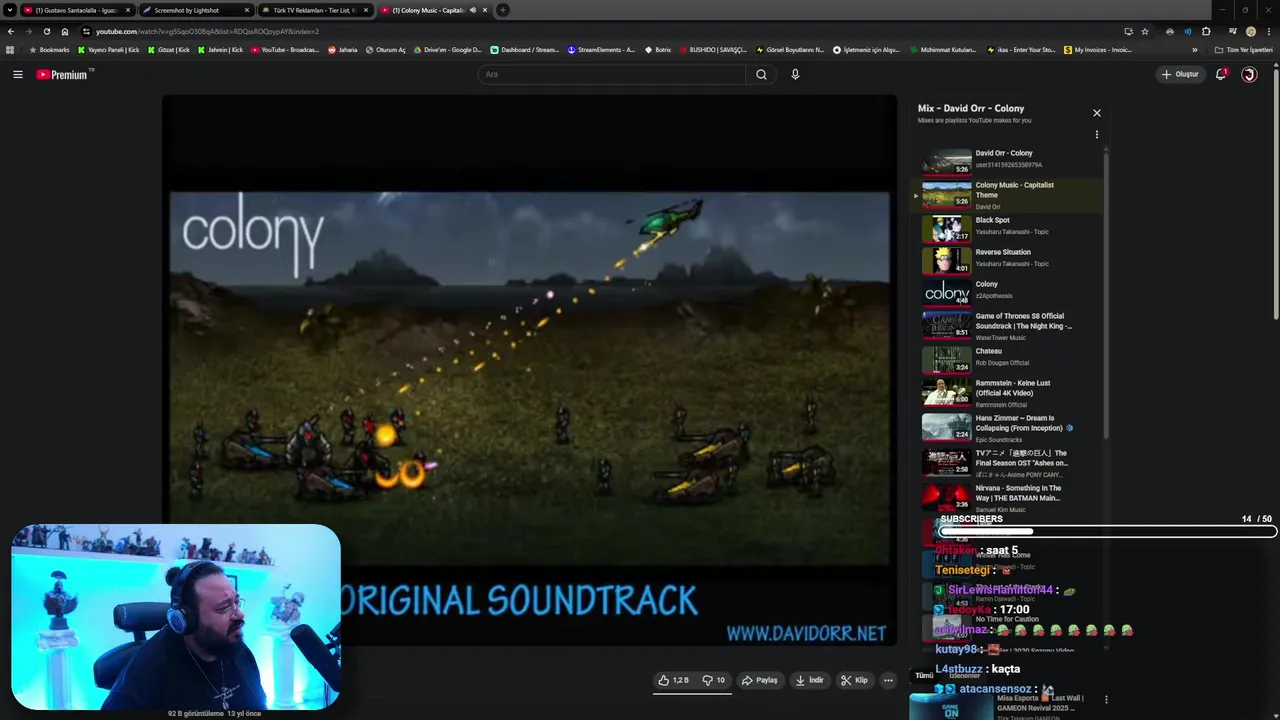Screen dimensions: 1280x720
Task: Open the Bookmarks folder in bookmarks bar
Action: pos(49,49)
